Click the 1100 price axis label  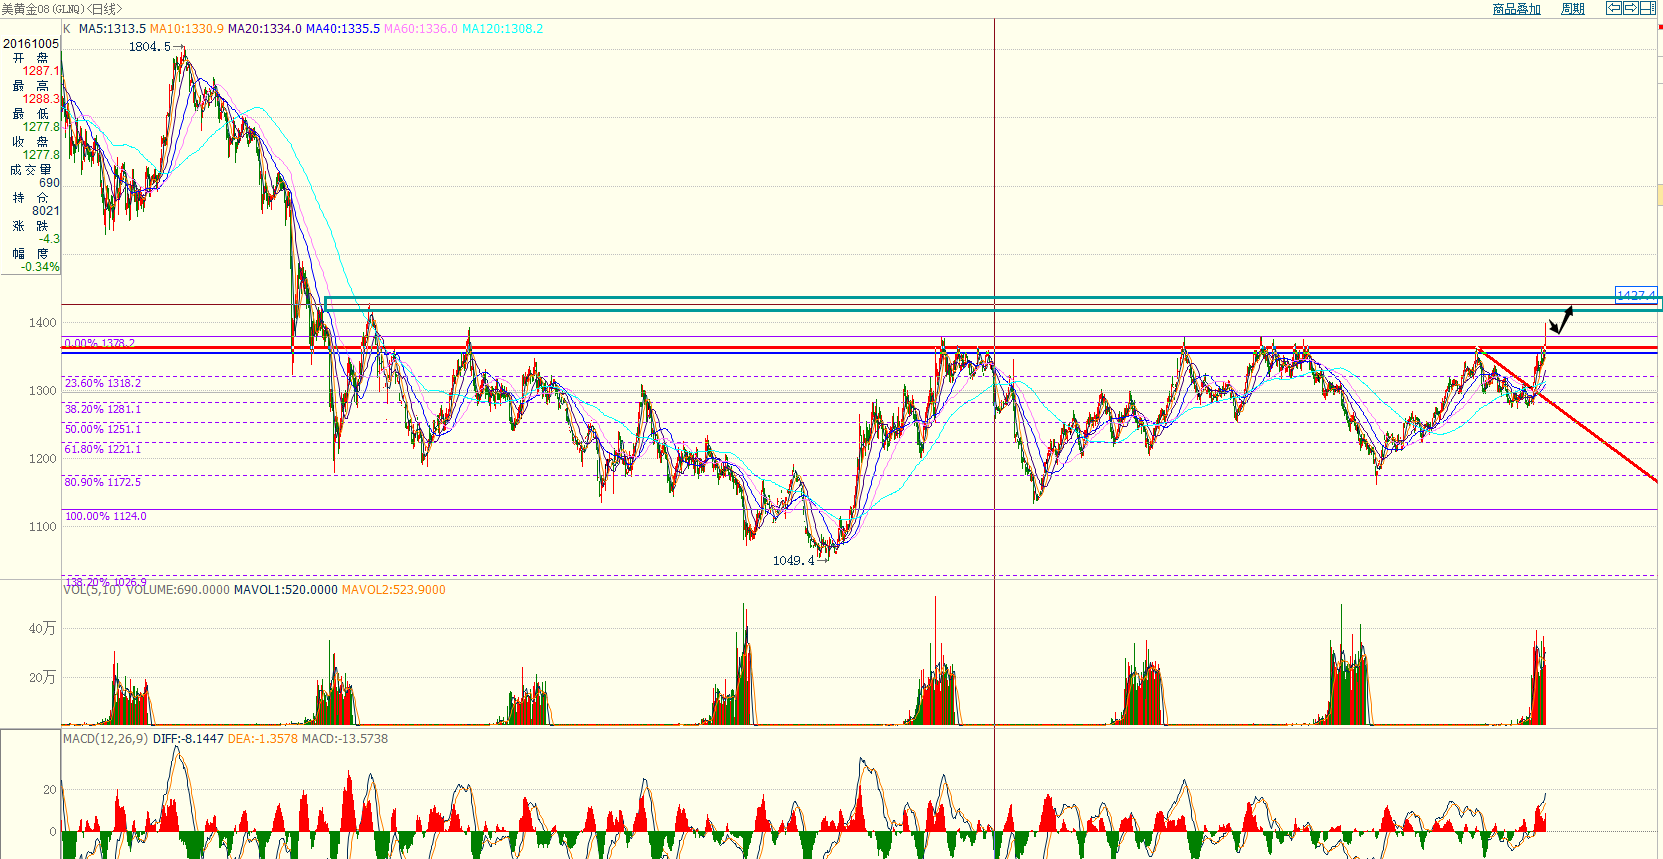click(43, 527)
